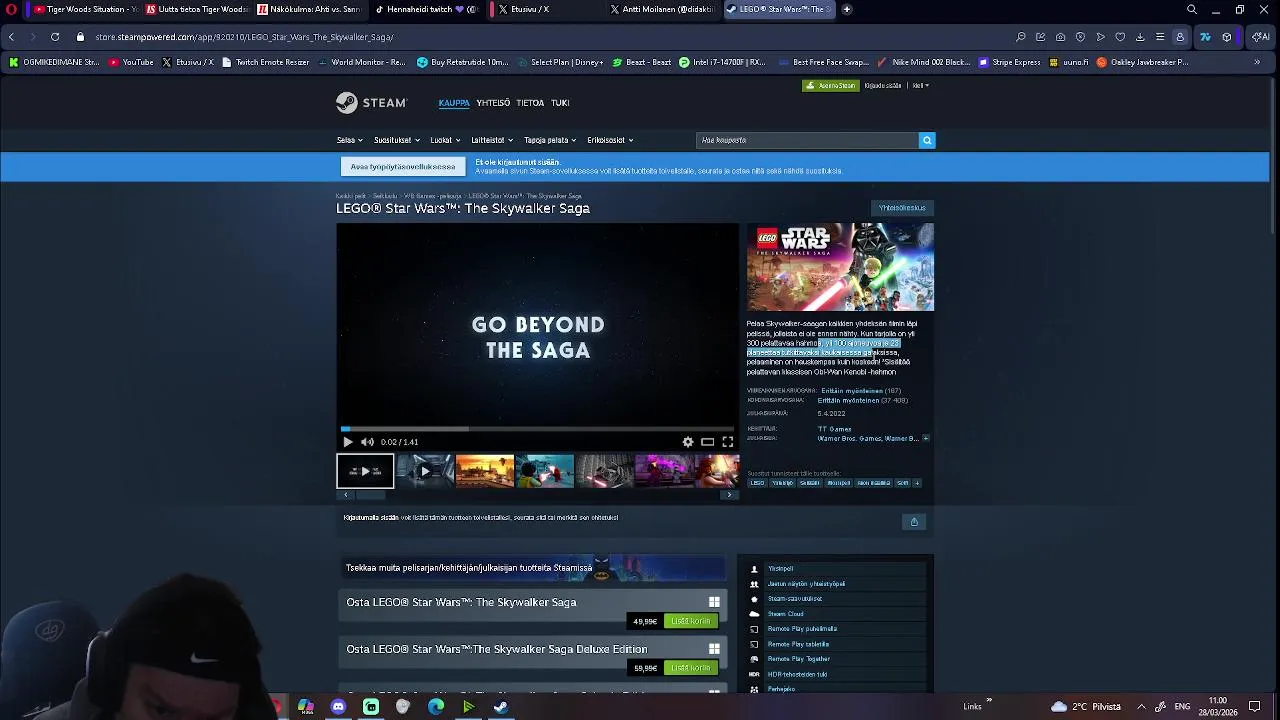Open the Suositukset dropdown menu

[x=396, y=140]
